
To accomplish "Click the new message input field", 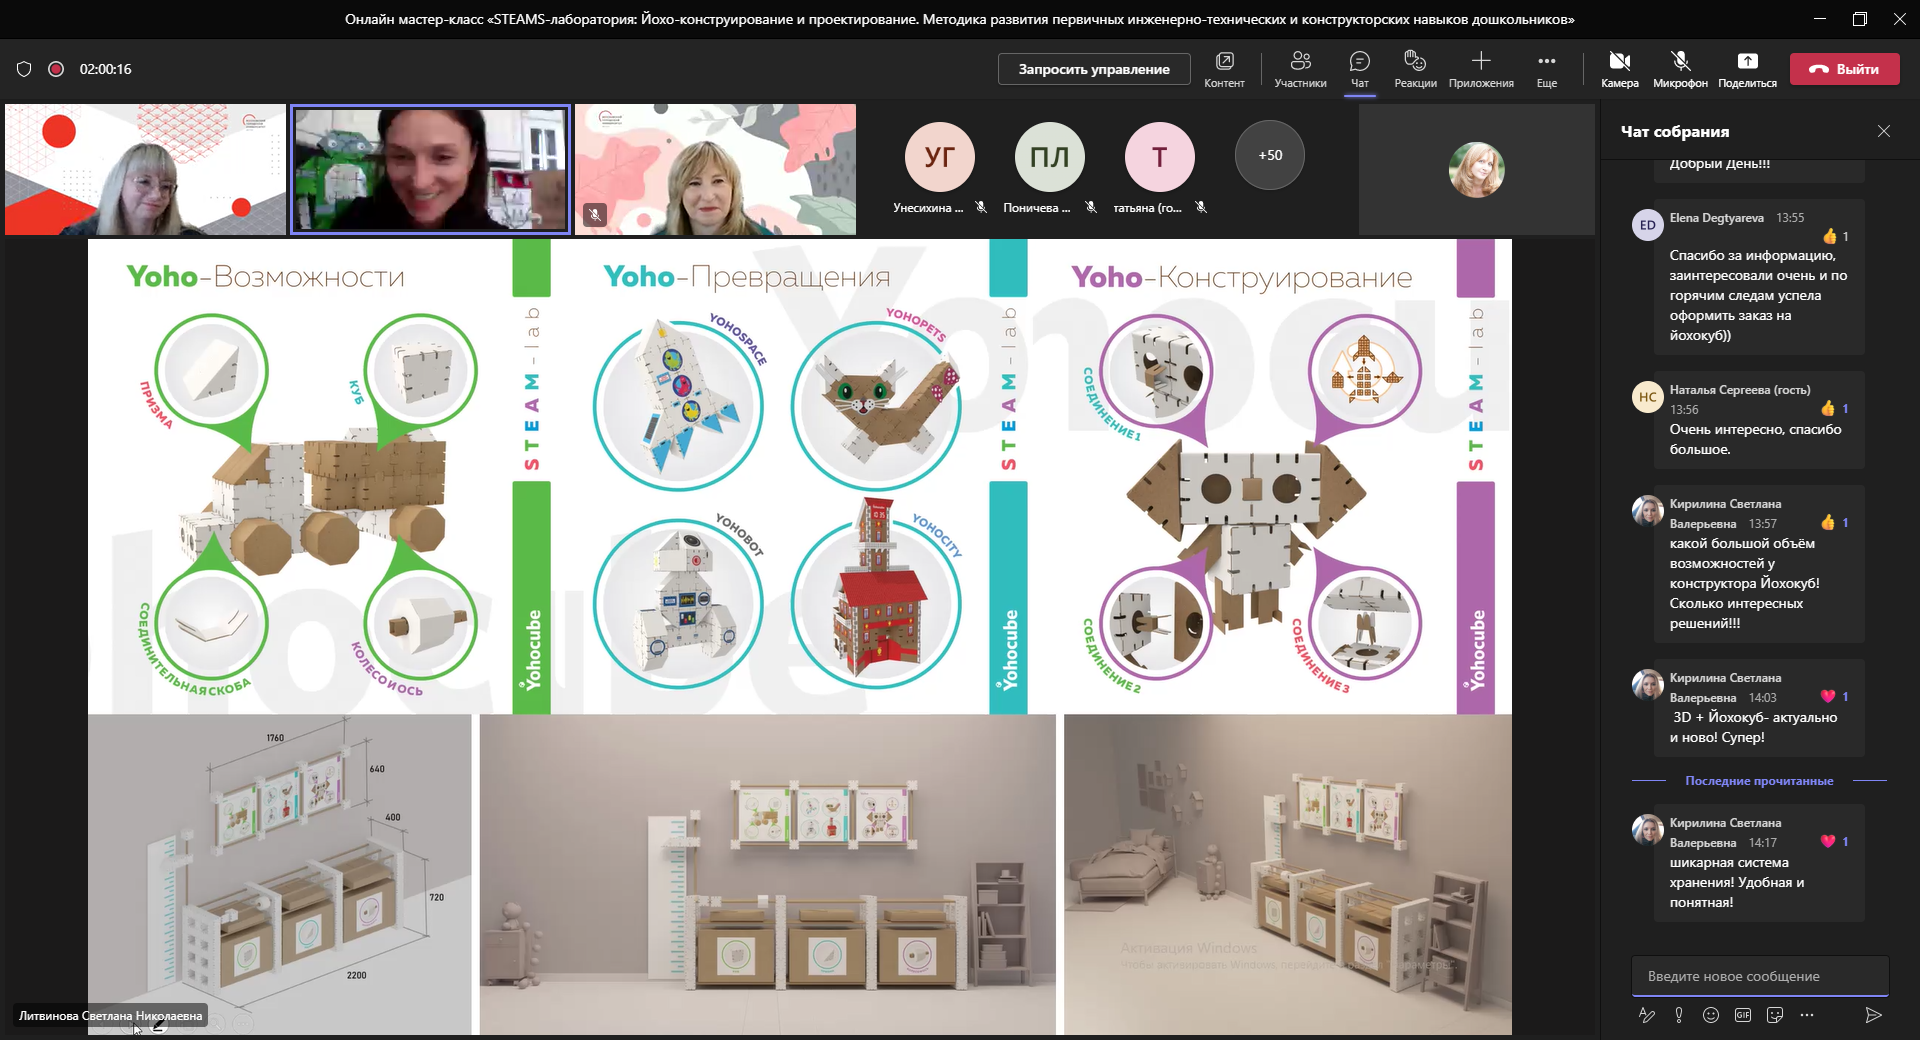I will (x=1760, y=976).
